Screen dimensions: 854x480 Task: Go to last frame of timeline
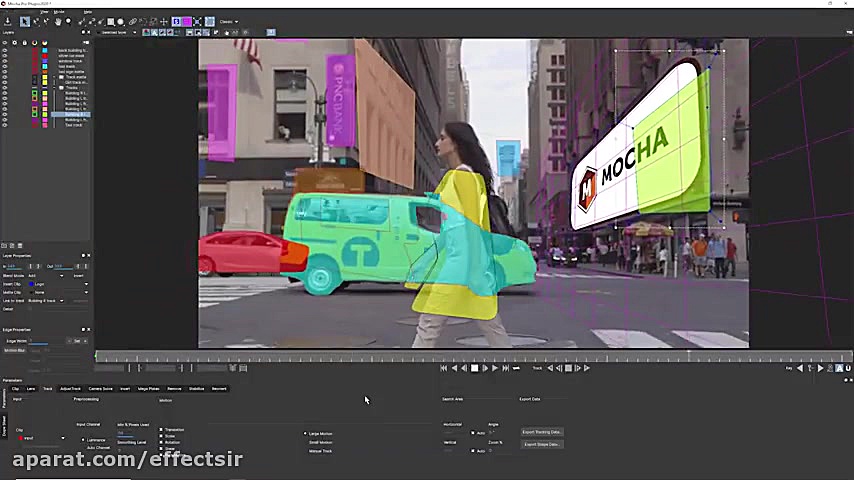pyautogui.click(x=505, y=368)
